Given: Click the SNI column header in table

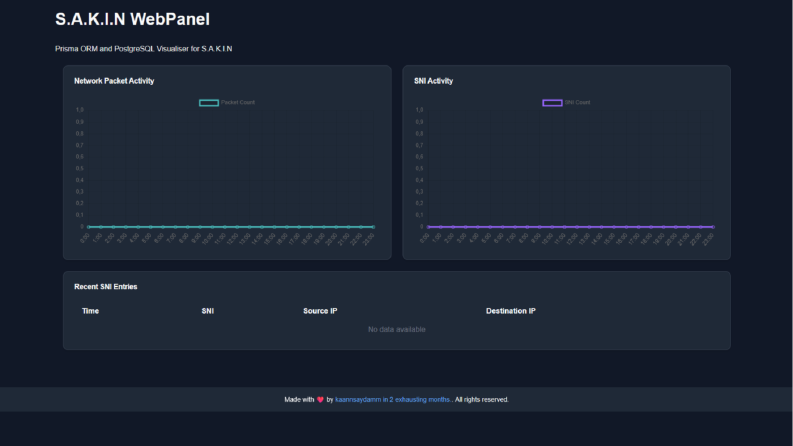Looking at the screenshot, I should pos(207,311).
